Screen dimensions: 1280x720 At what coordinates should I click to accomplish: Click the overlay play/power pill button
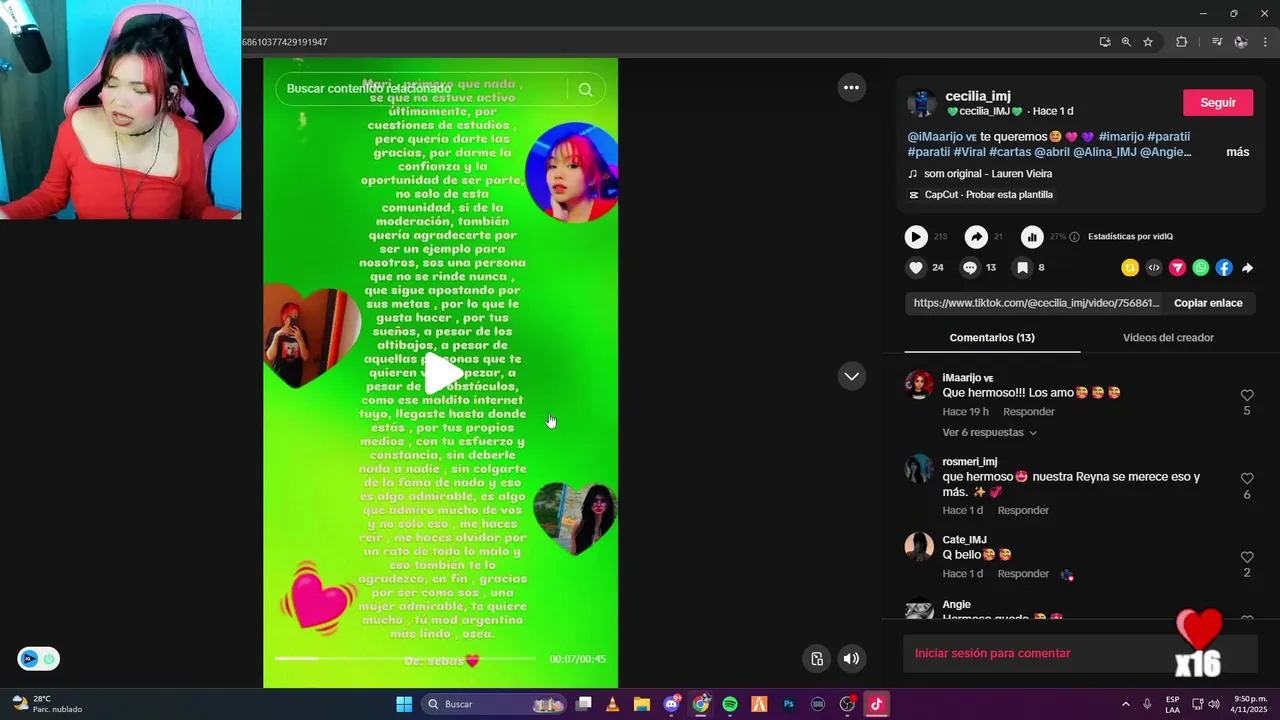pyautogui.click(x=38, y=659)
